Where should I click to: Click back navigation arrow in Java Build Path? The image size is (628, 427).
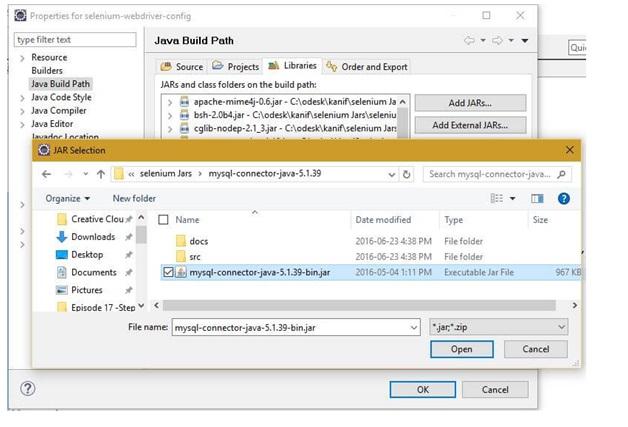pyautogui.click(x=469, y=40)
